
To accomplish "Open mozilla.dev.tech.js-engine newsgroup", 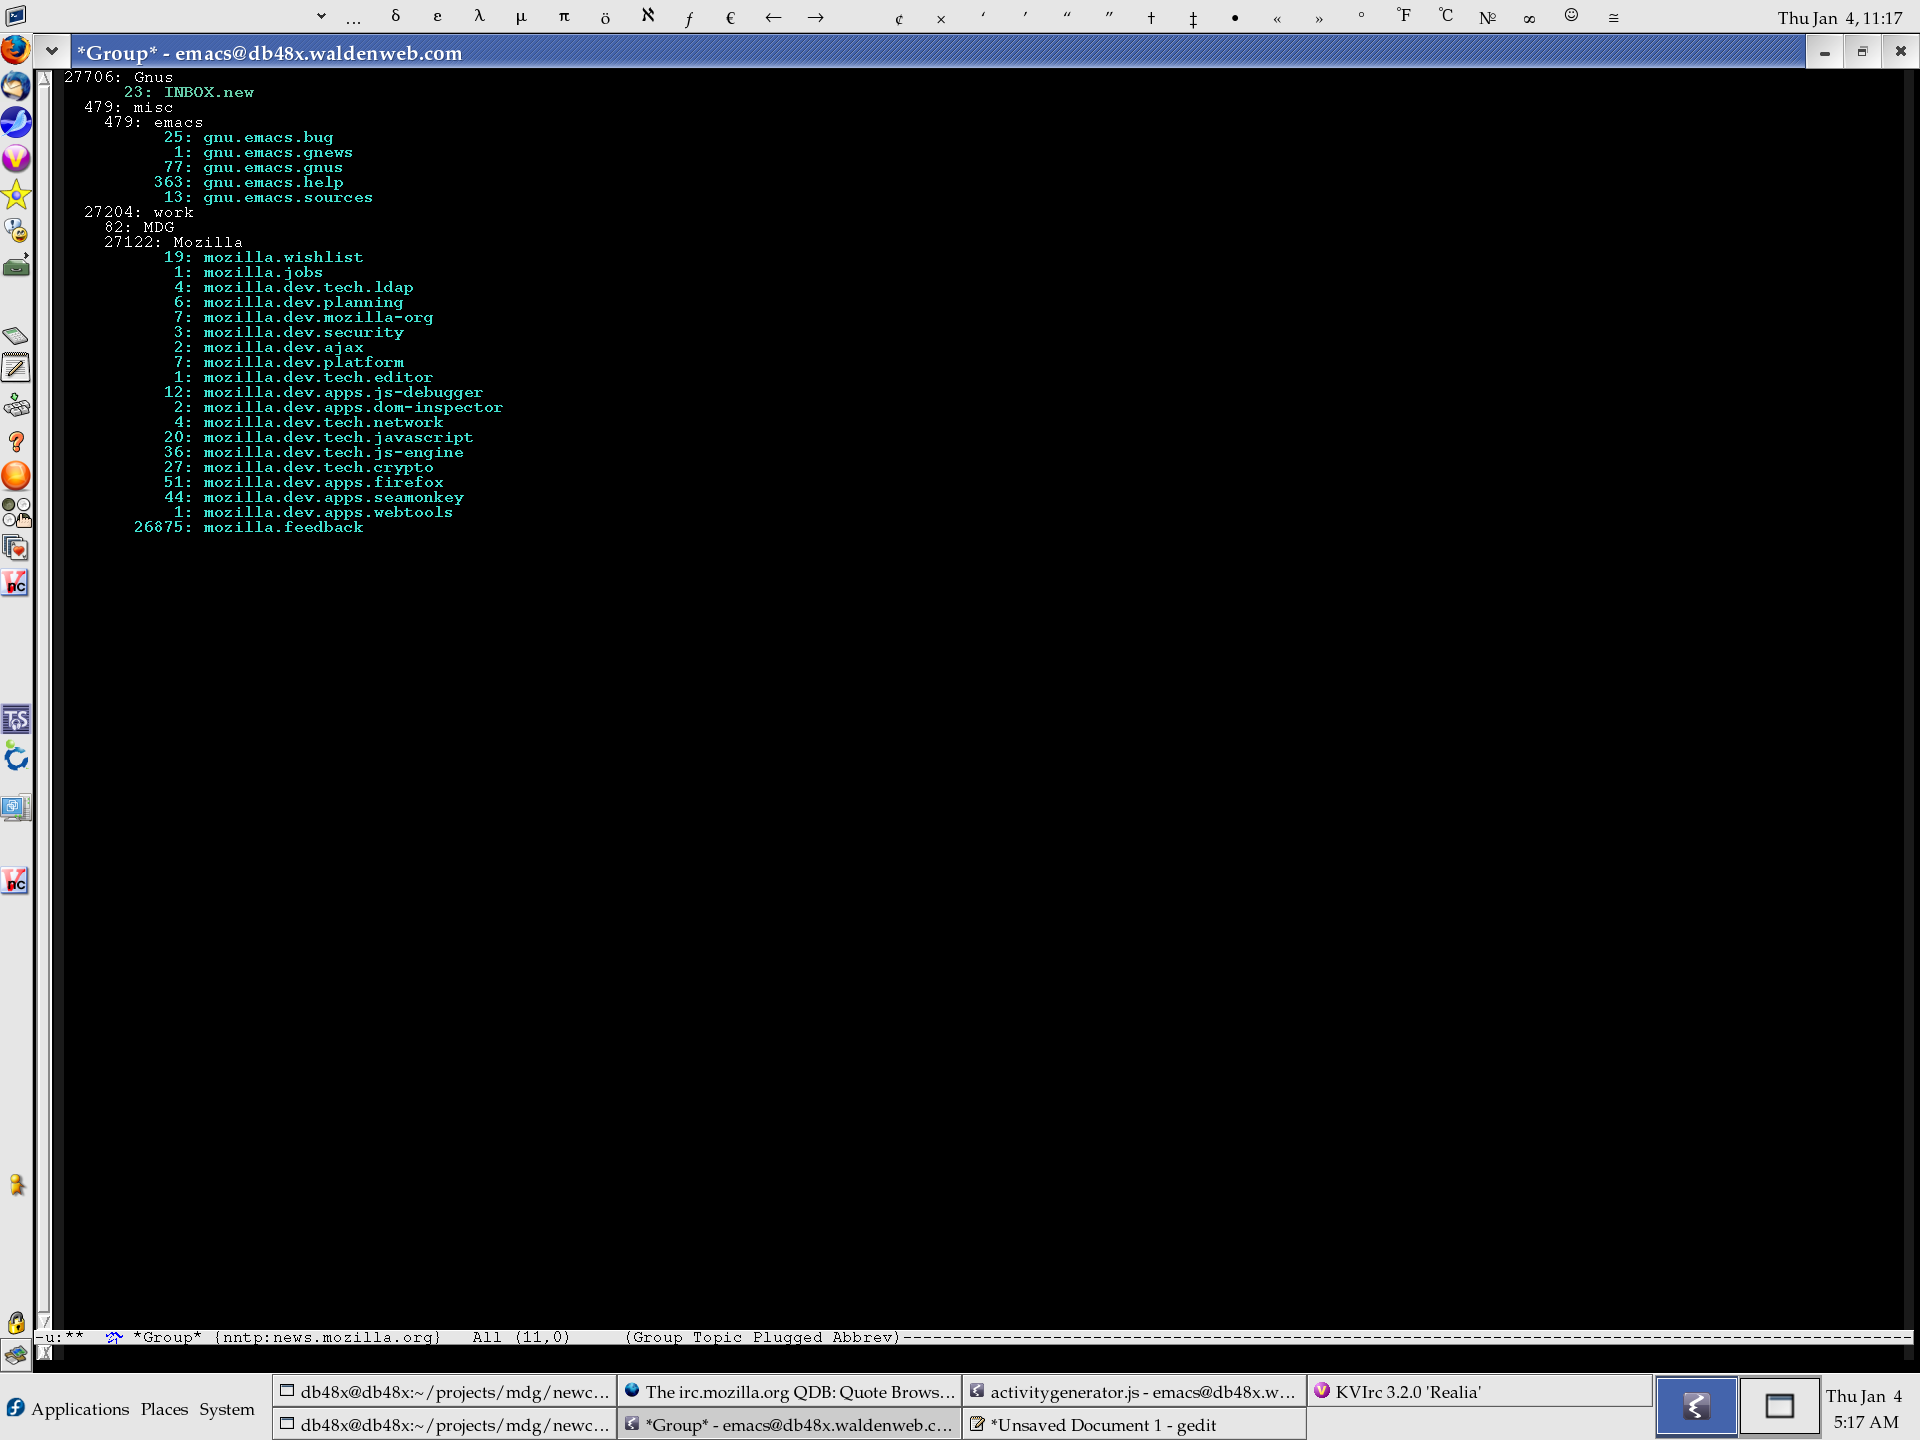I will [333, 452].
